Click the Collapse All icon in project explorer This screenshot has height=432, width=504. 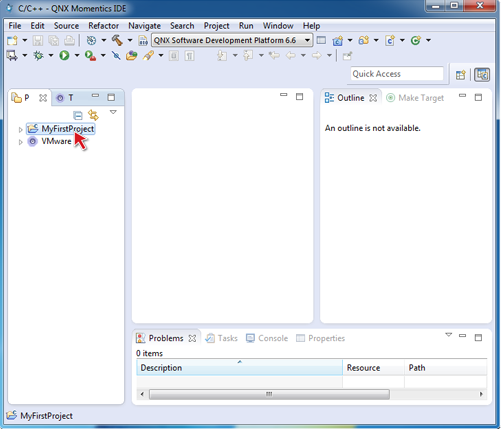(x=78, y=115)
